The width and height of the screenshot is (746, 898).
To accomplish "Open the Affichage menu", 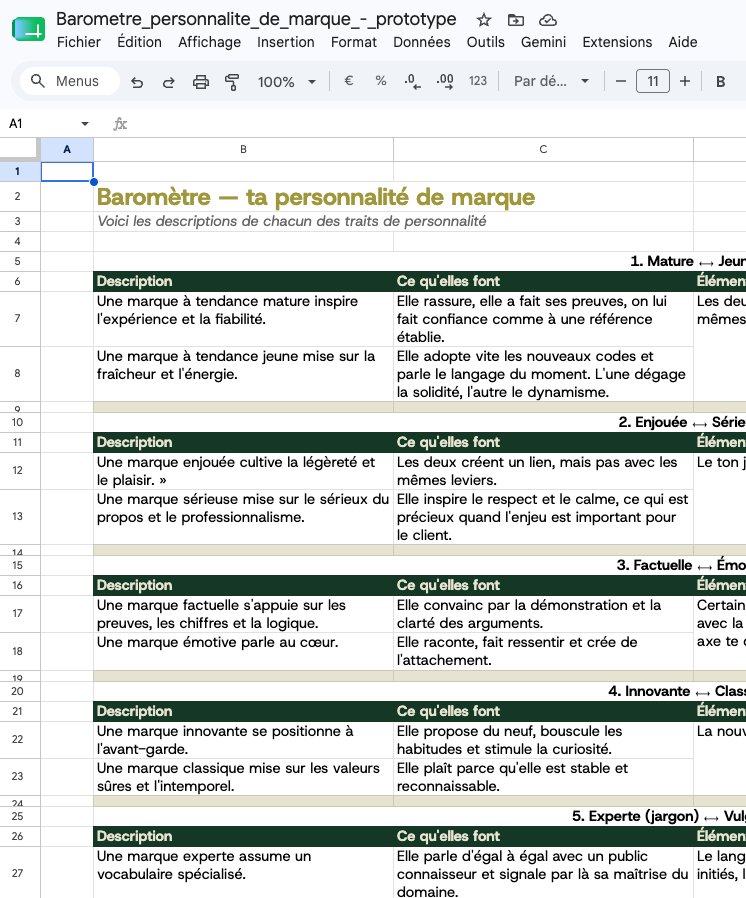I will 210,42.
